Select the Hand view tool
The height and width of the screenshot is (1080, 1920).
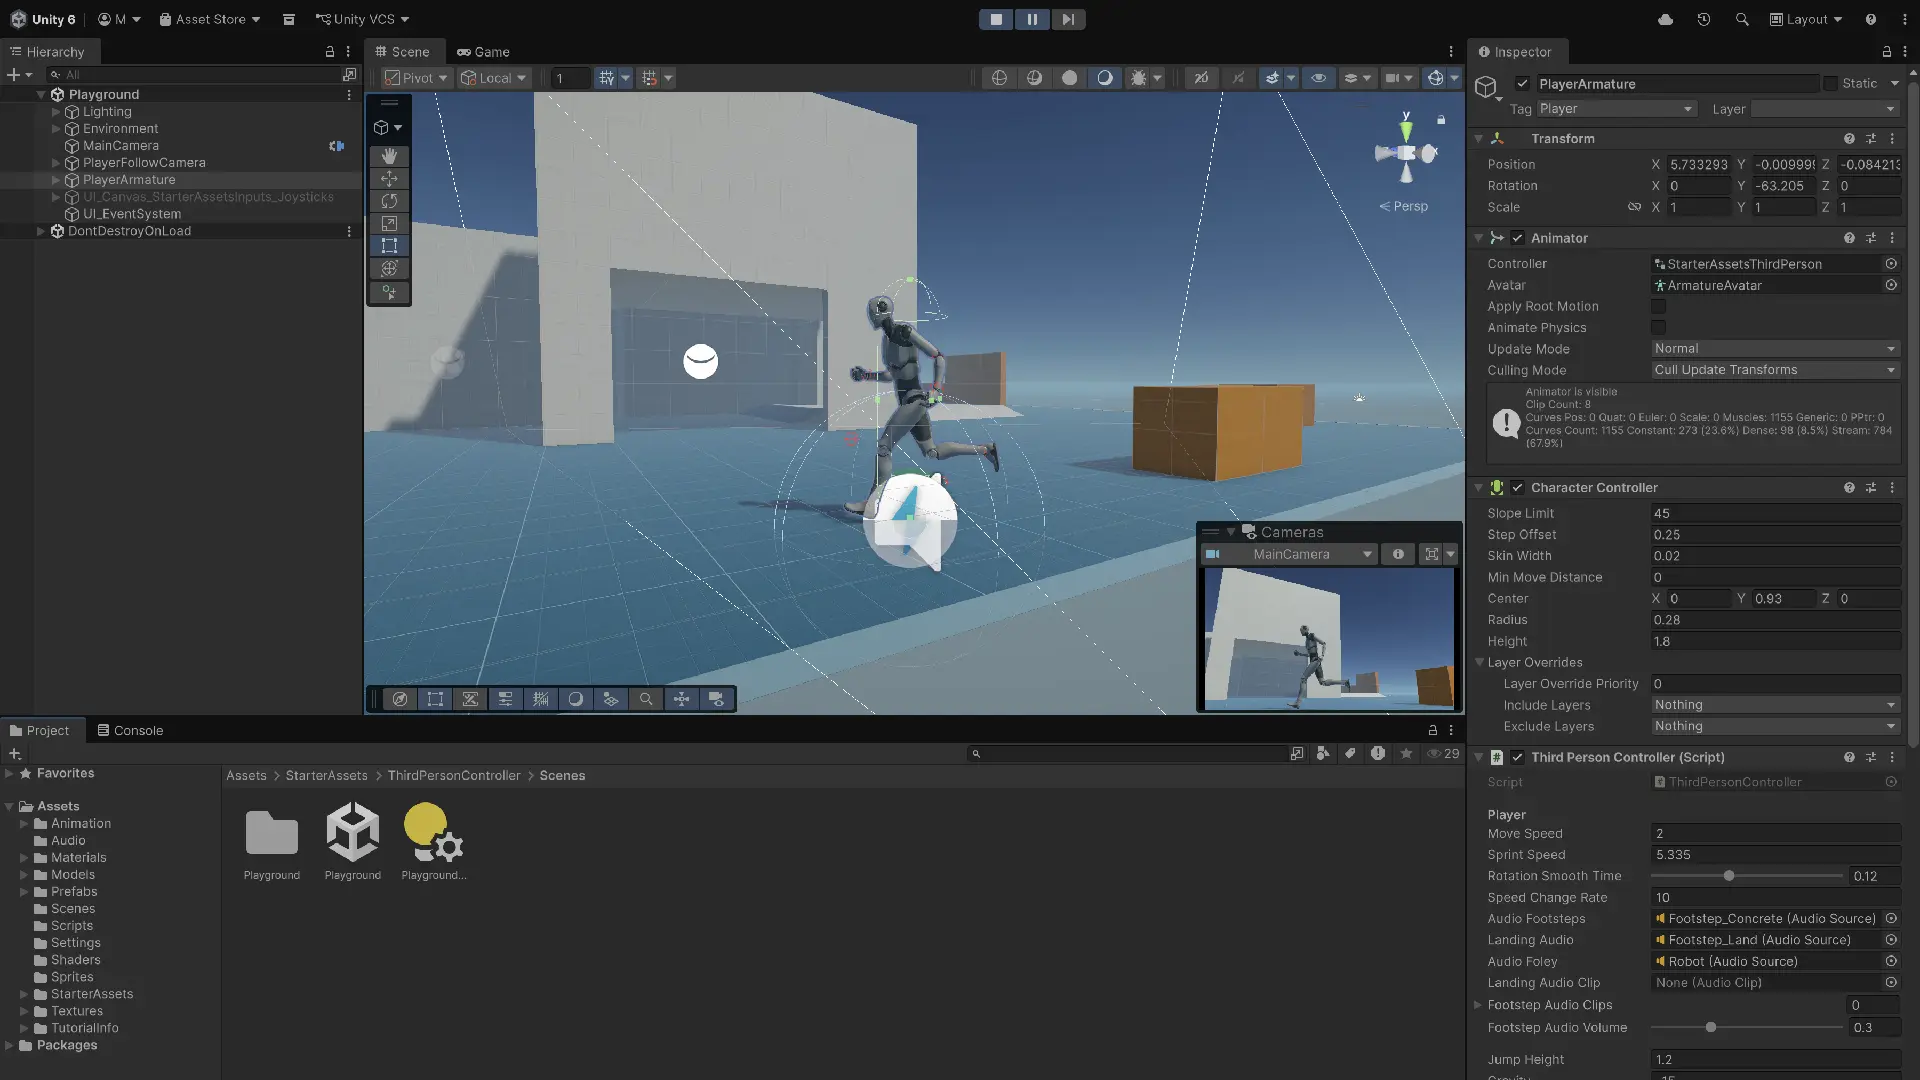tap(389, 156)
